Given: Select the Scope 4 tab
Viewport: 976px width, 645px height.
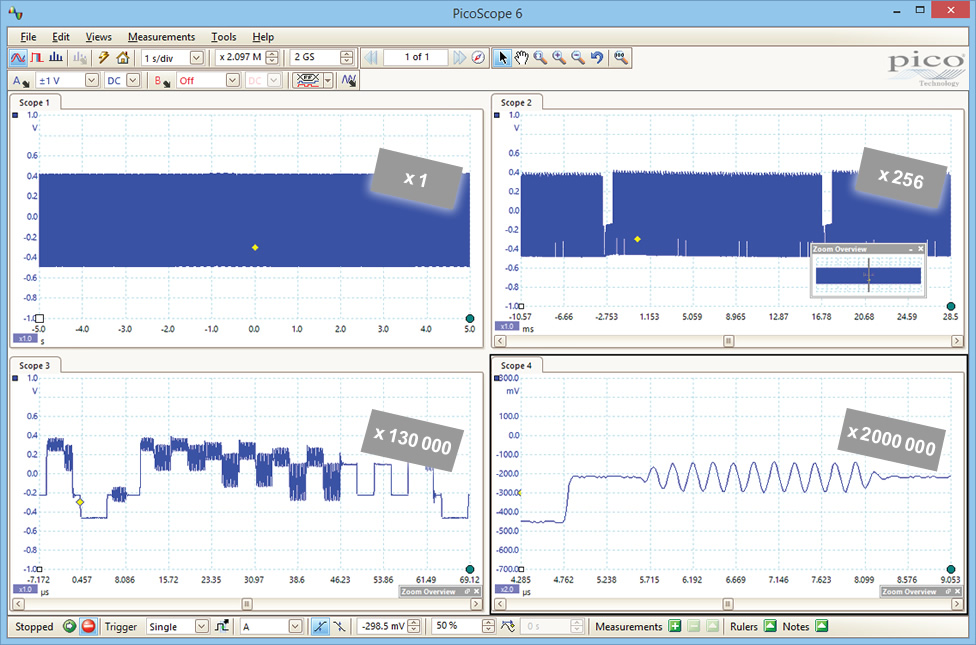Looking at the screenshot, I should coord(516,365).
